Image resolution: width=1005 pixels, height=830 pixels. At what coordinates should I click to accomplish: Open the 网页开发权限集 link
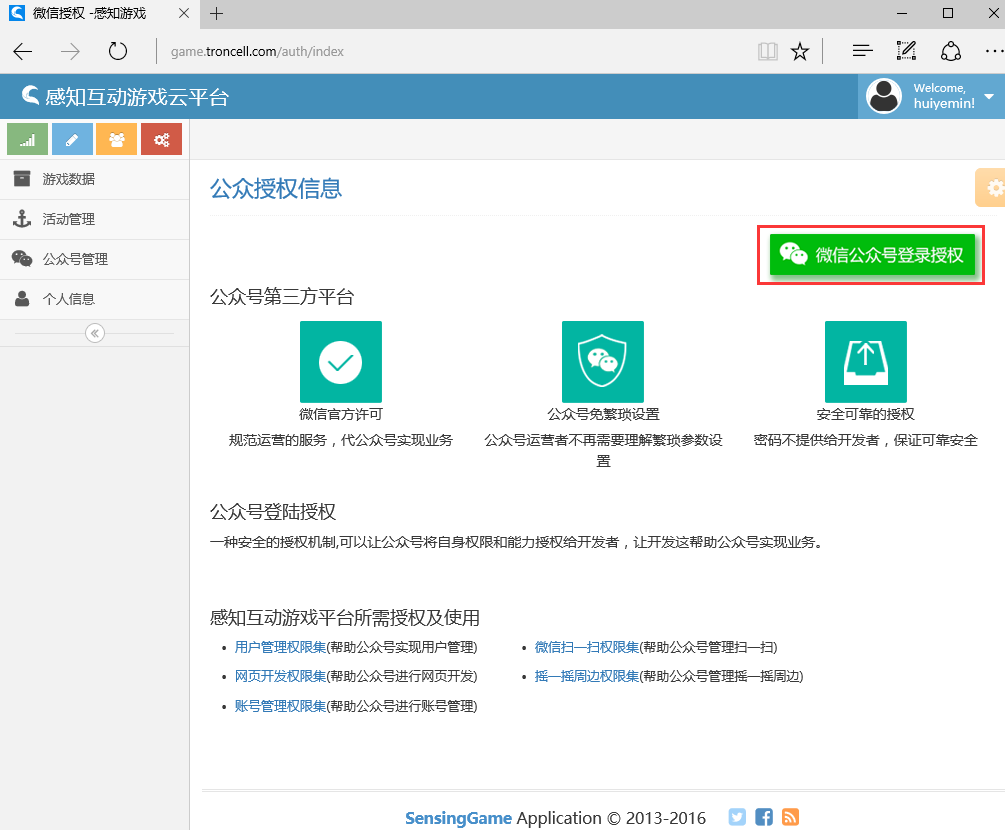pyautogui.click(x=280, y=677)
